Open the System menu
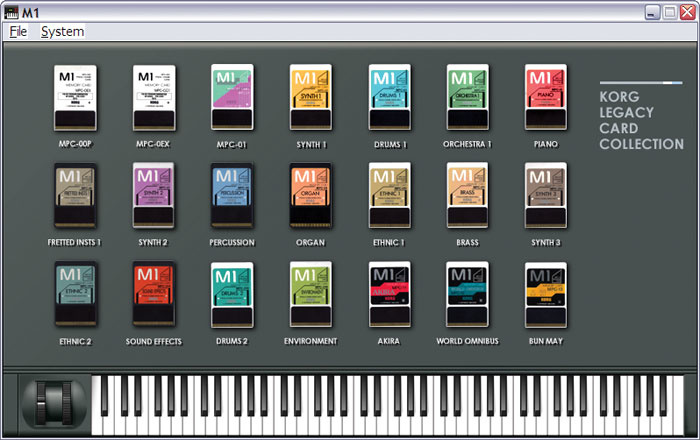 point(62,32)
